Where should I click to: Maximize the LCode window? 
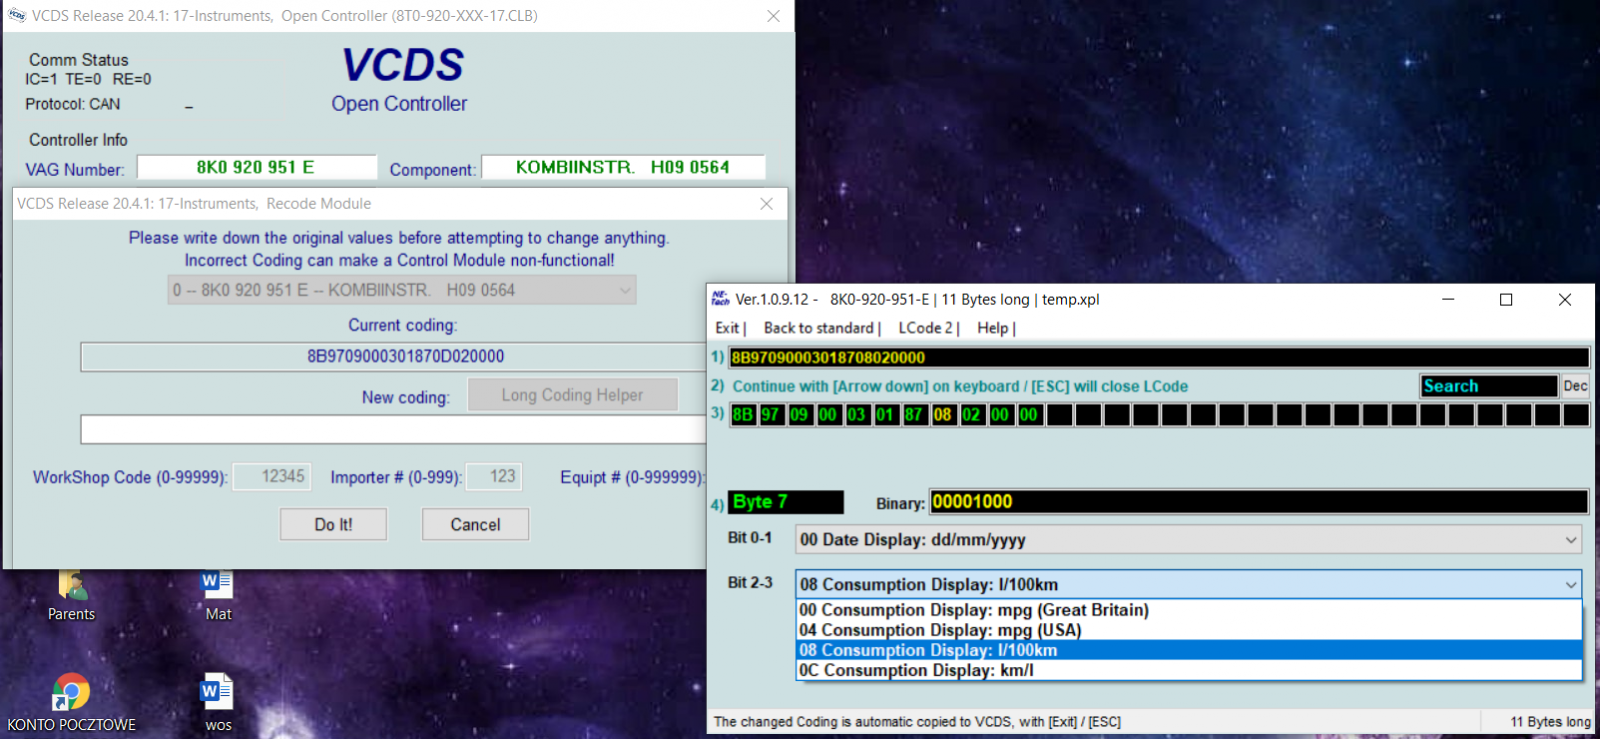1506,299
